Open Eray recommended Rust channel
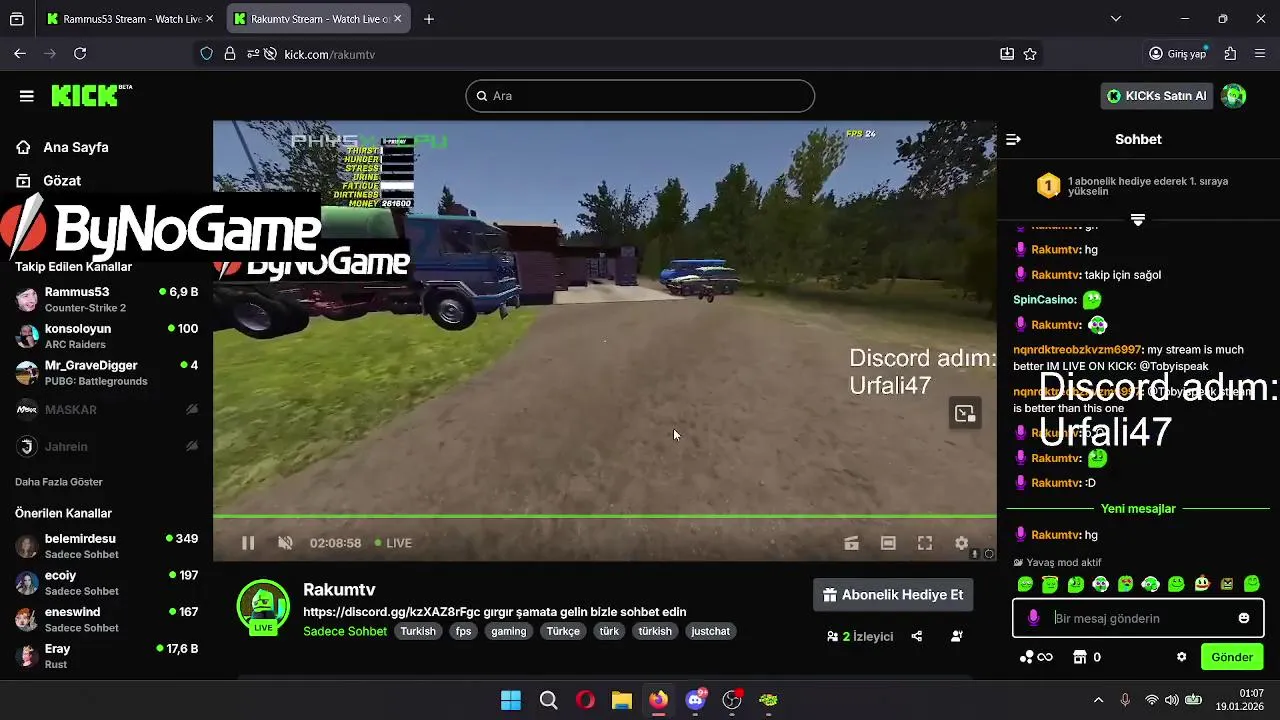 (106, 656)
